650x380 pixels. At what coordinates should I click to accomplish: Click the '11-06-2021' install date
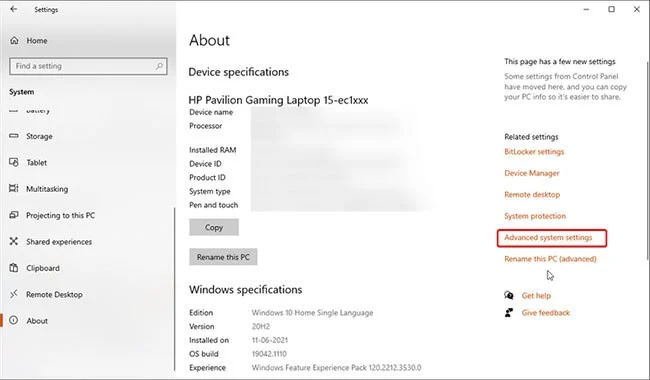[269, 340]
